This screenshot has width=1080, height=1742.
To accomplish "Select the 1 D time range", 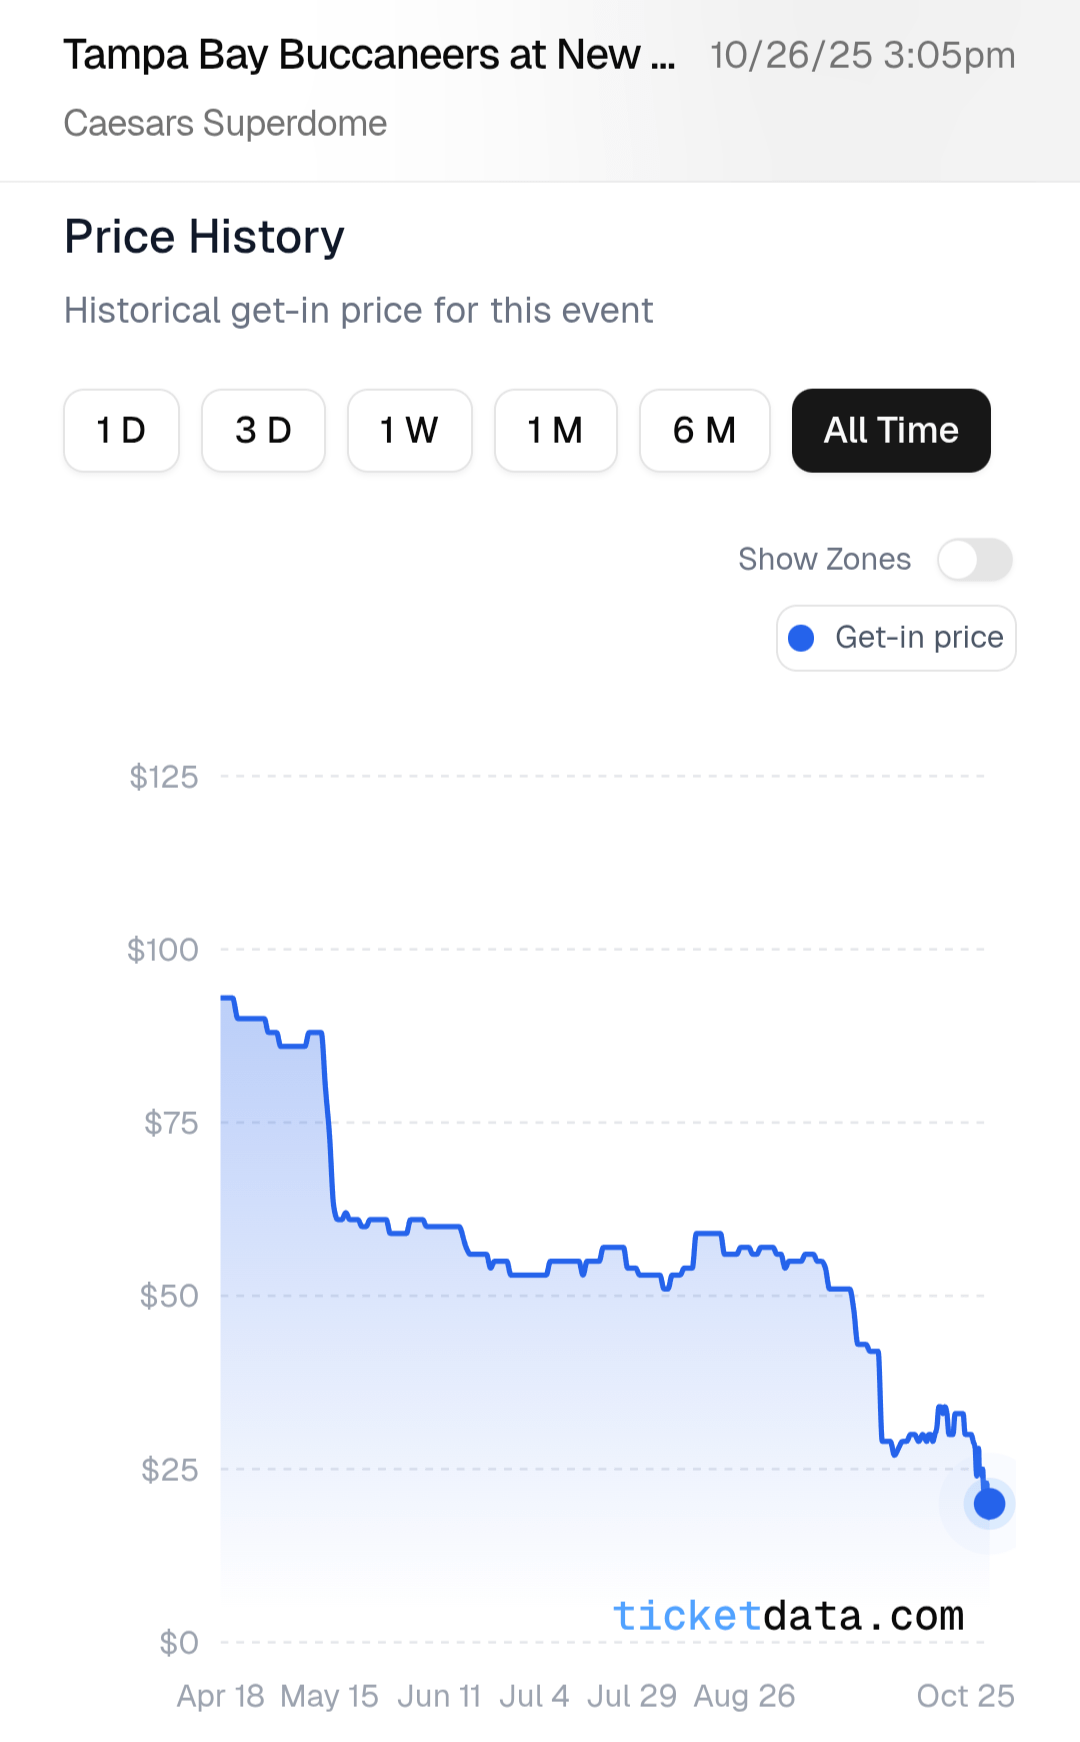I will (121, 430).
